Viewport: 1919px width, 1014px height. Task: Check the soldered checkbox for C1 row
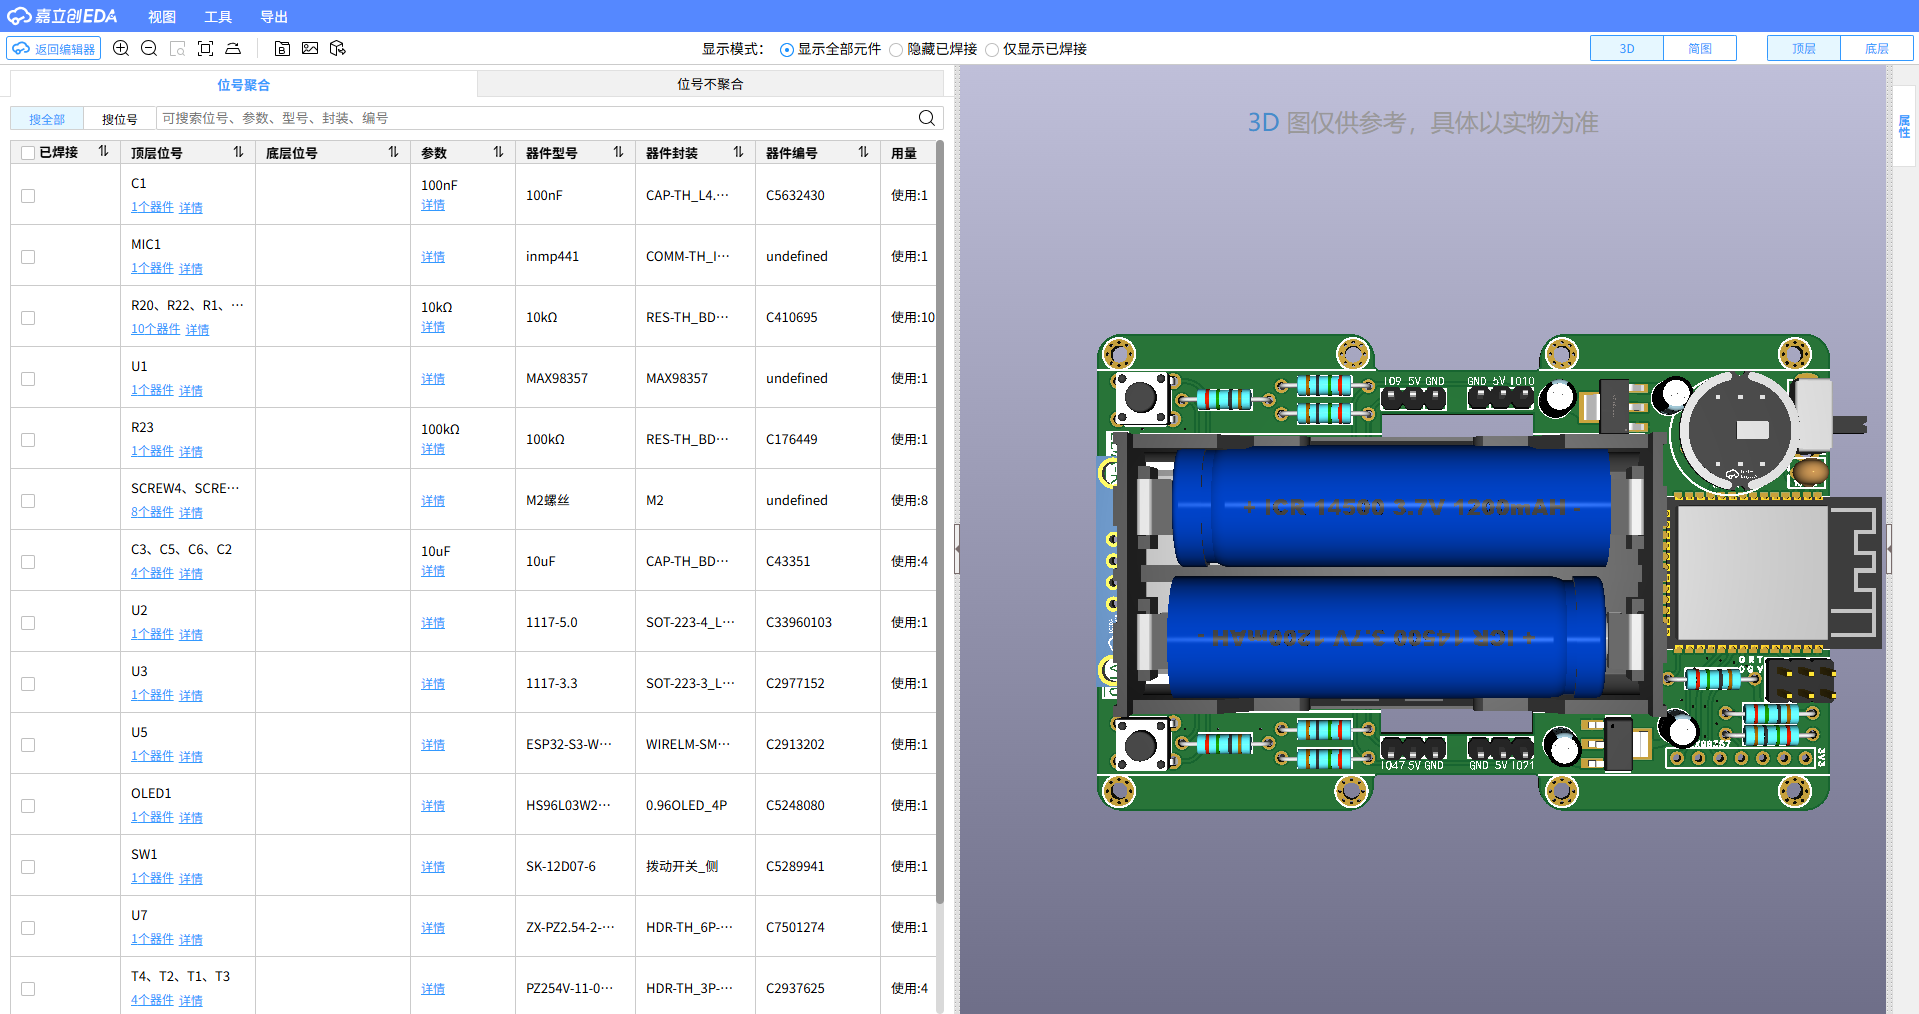coord(28,196)
